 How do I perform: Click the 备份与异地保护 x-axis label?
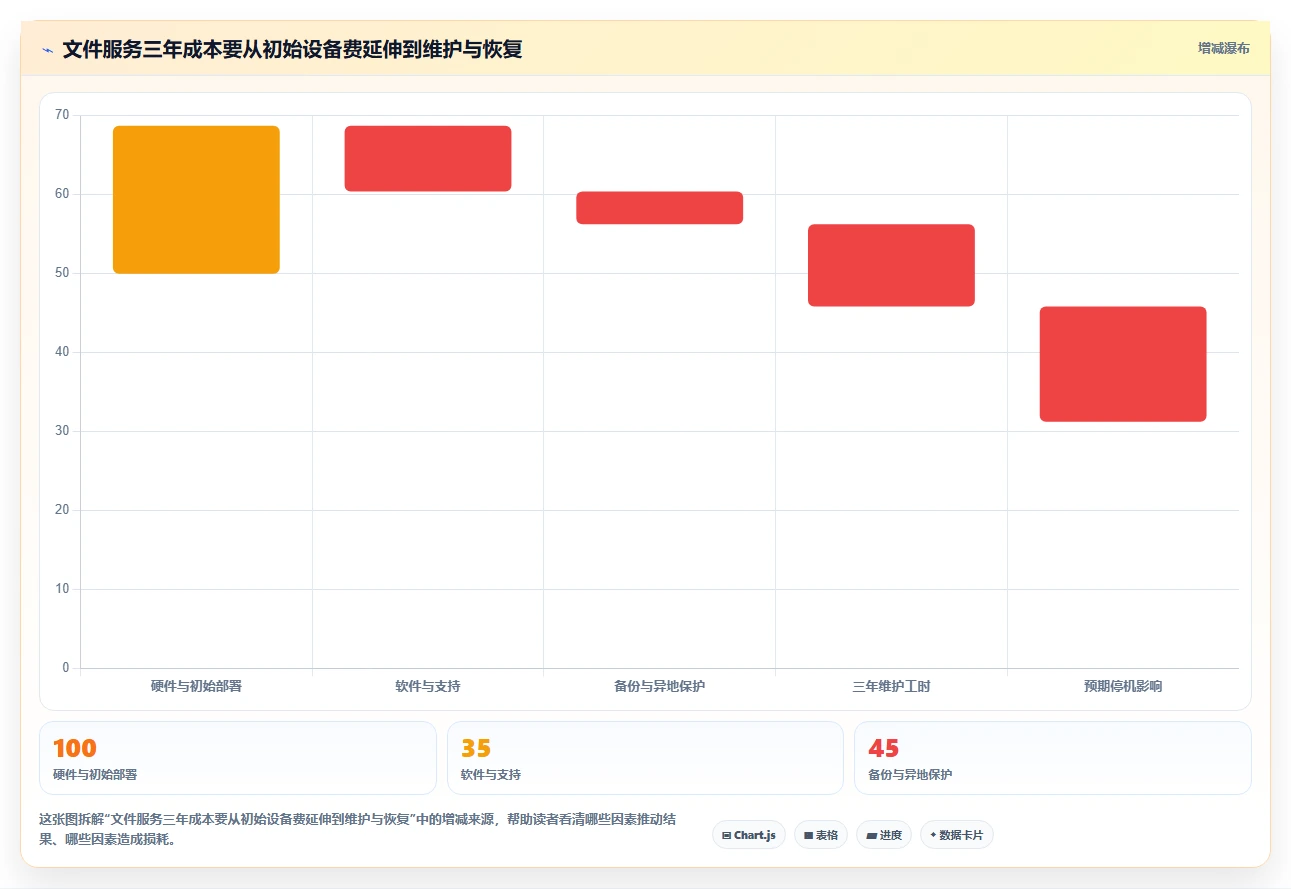660,686
